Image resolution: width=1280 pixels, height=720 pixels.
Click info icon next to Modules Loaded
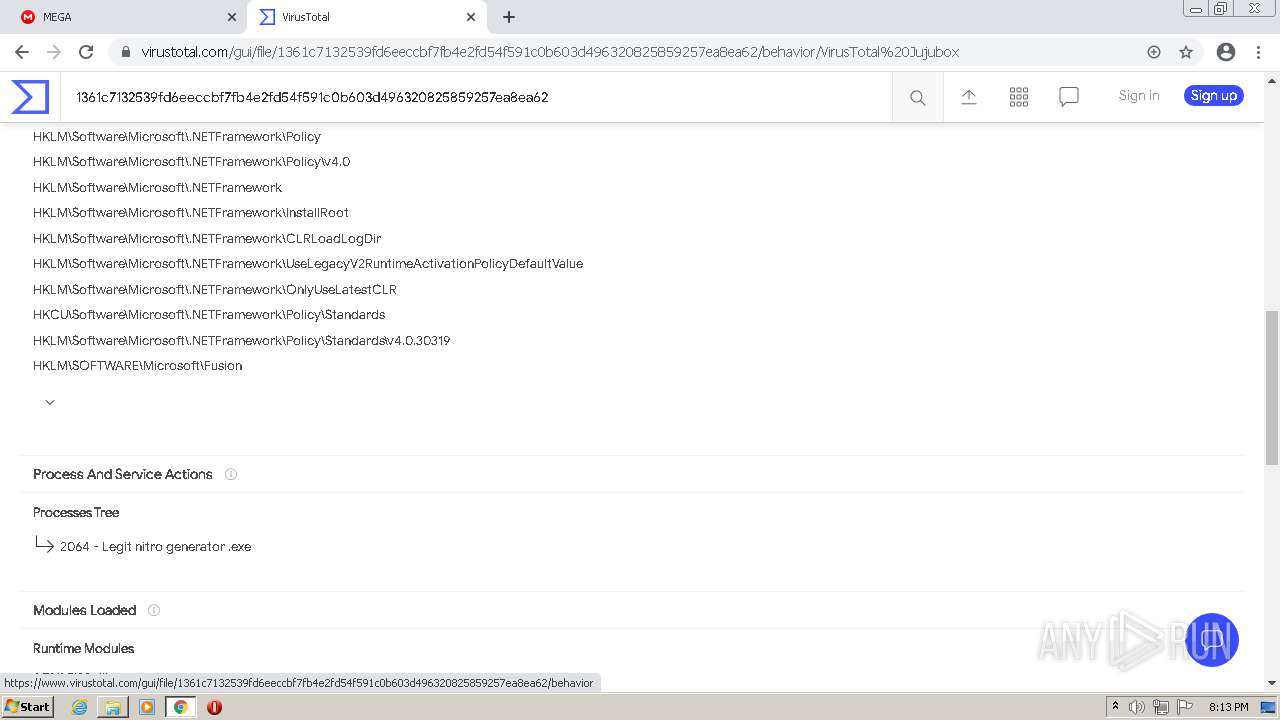click(x=154, y=610)
